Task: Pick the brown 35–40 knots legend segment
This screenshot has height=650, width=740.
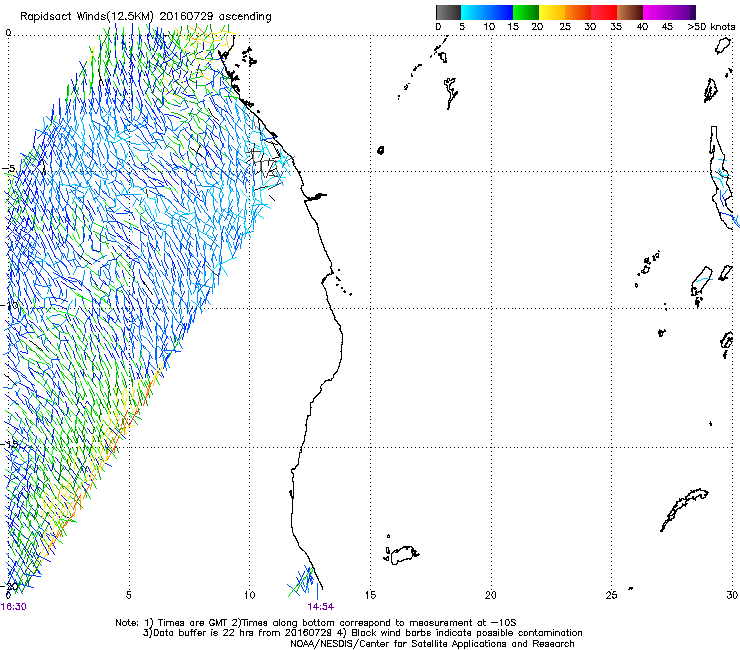Action: [x=630, y=12]
